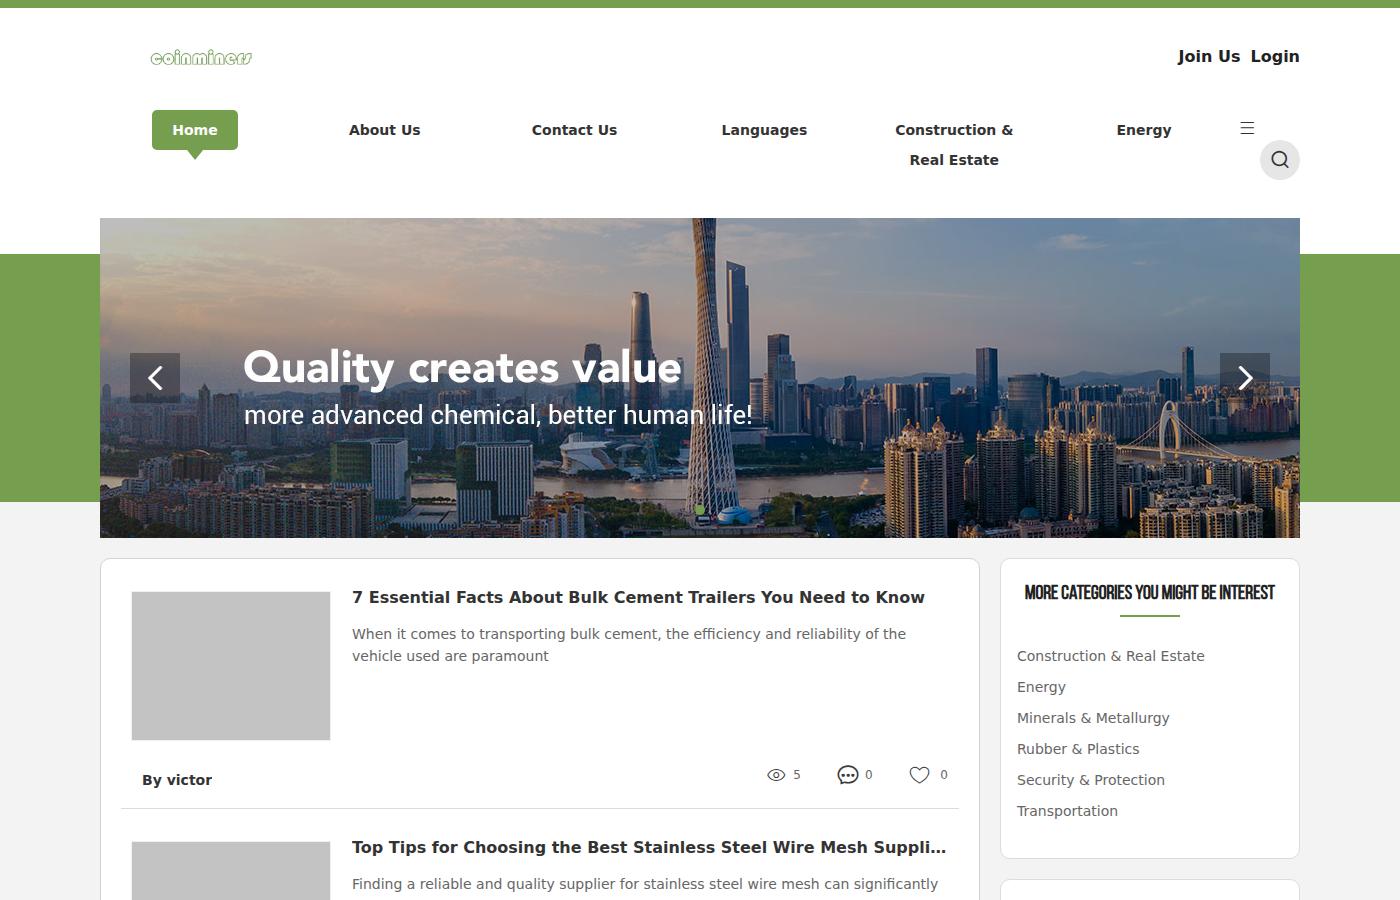Open sidebar category Construction & Real Estate

point(1111,656)
